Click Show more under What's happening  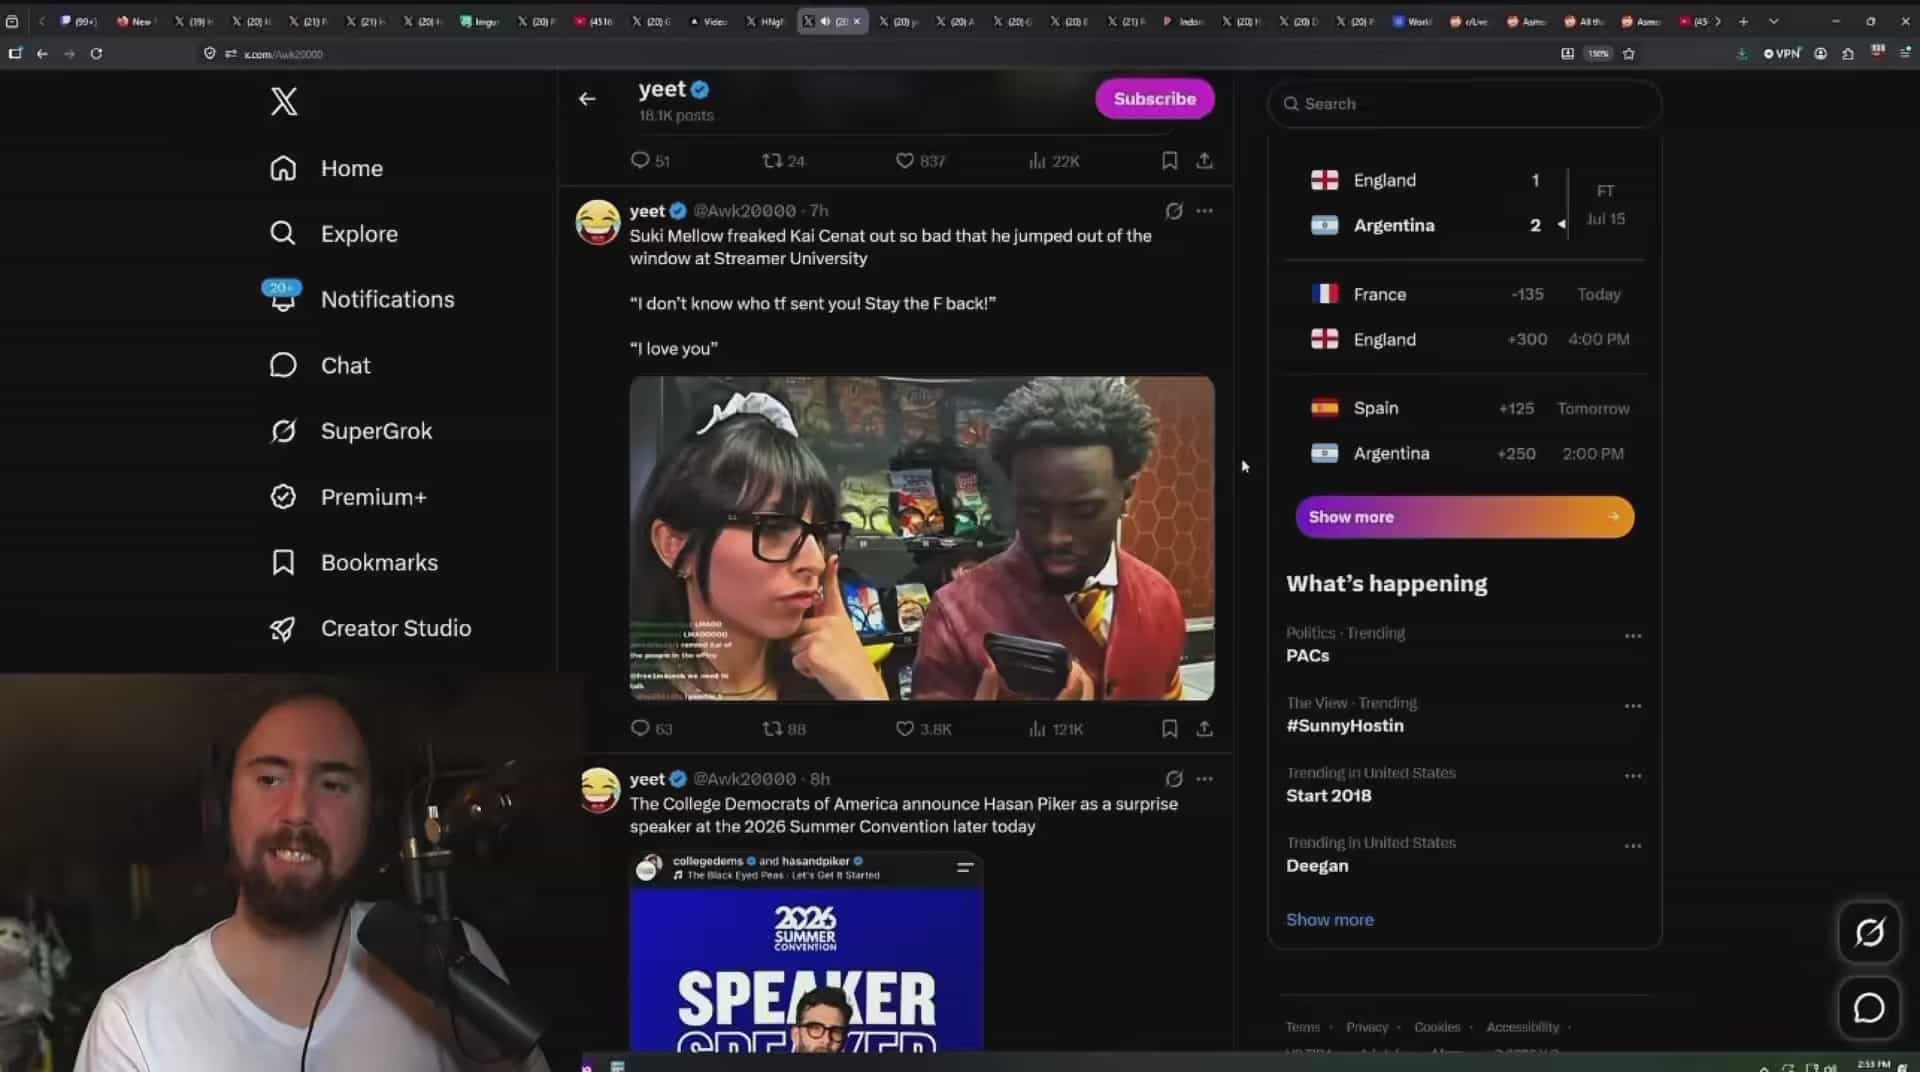1330,920
